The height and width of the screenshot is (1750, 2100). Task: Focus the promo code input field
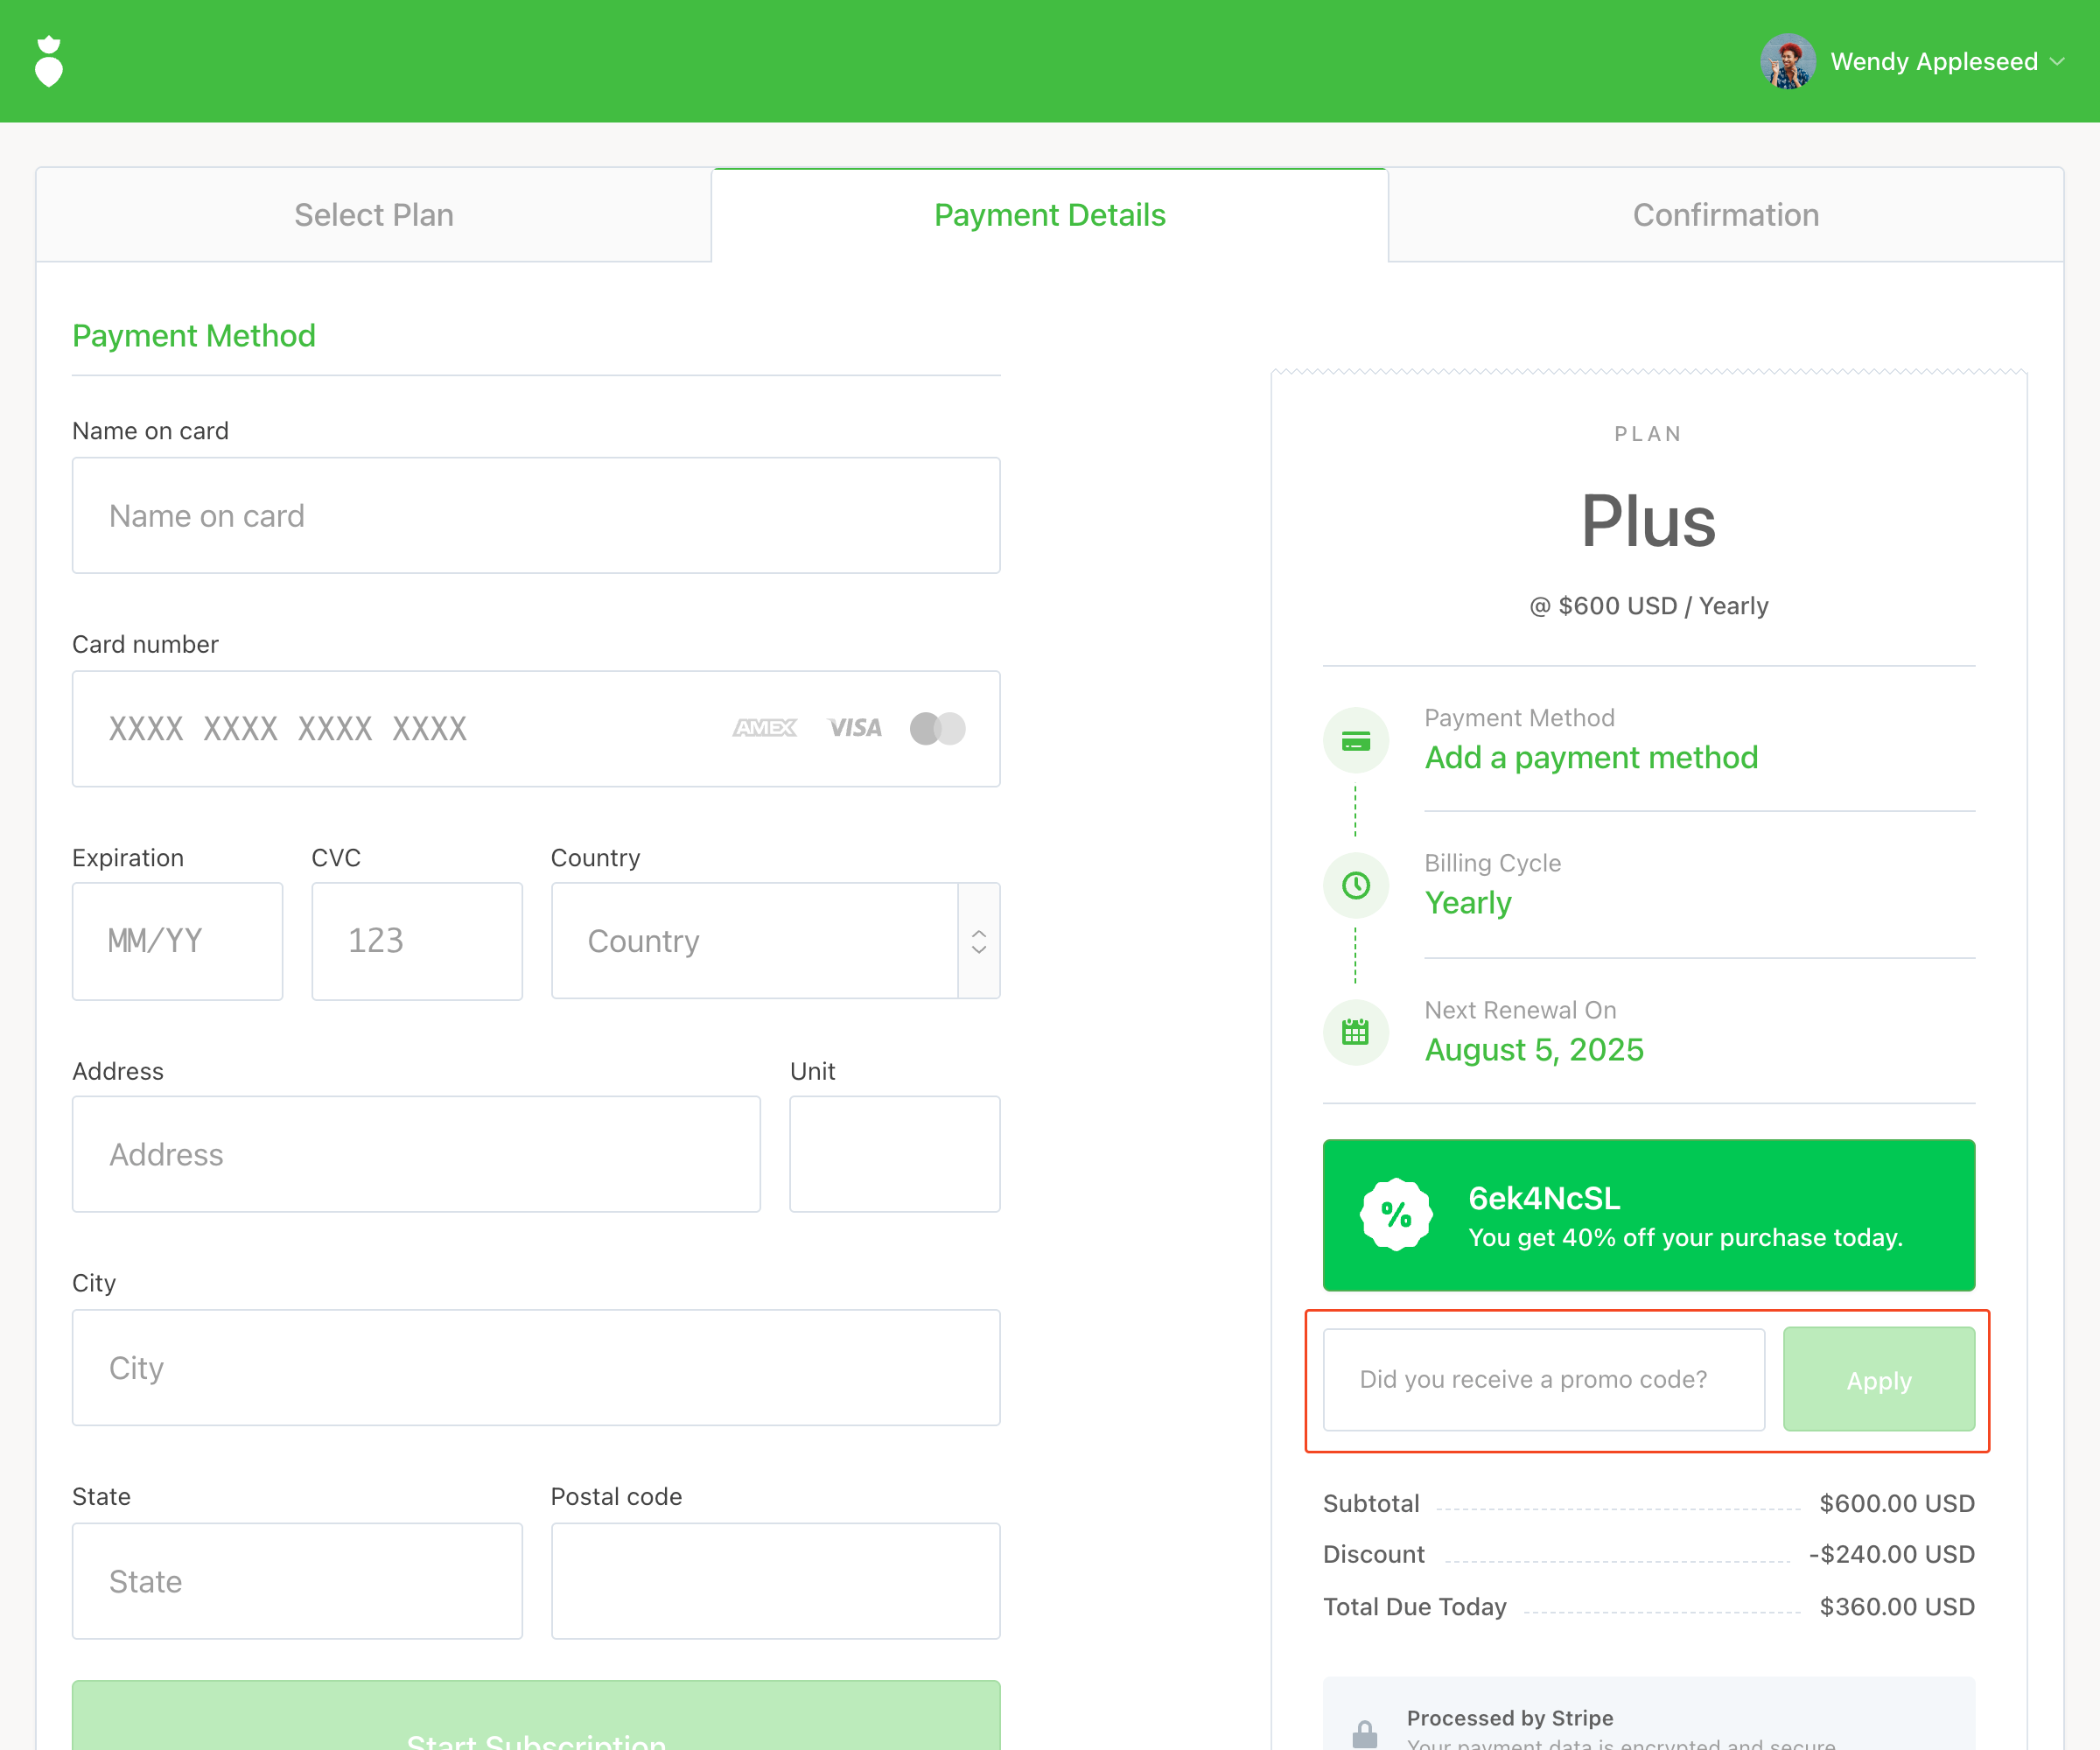1543,1379
